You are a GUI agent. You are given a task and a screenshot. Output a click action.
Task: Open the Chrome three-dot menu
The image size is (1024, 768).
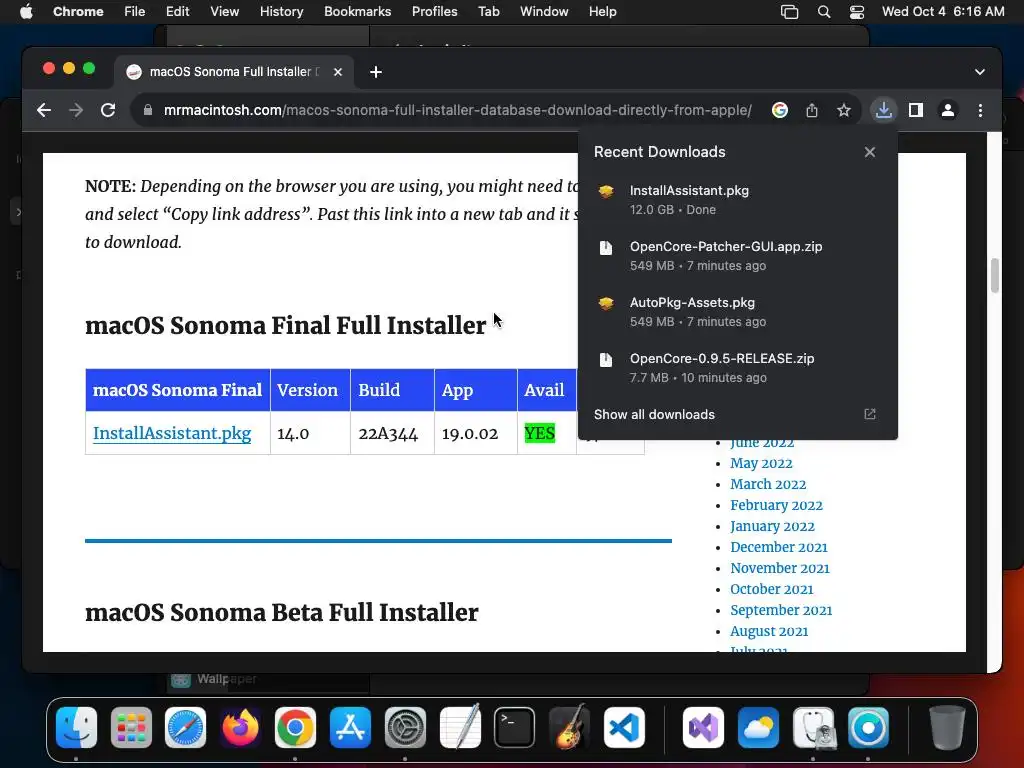[x=980, y=110]
